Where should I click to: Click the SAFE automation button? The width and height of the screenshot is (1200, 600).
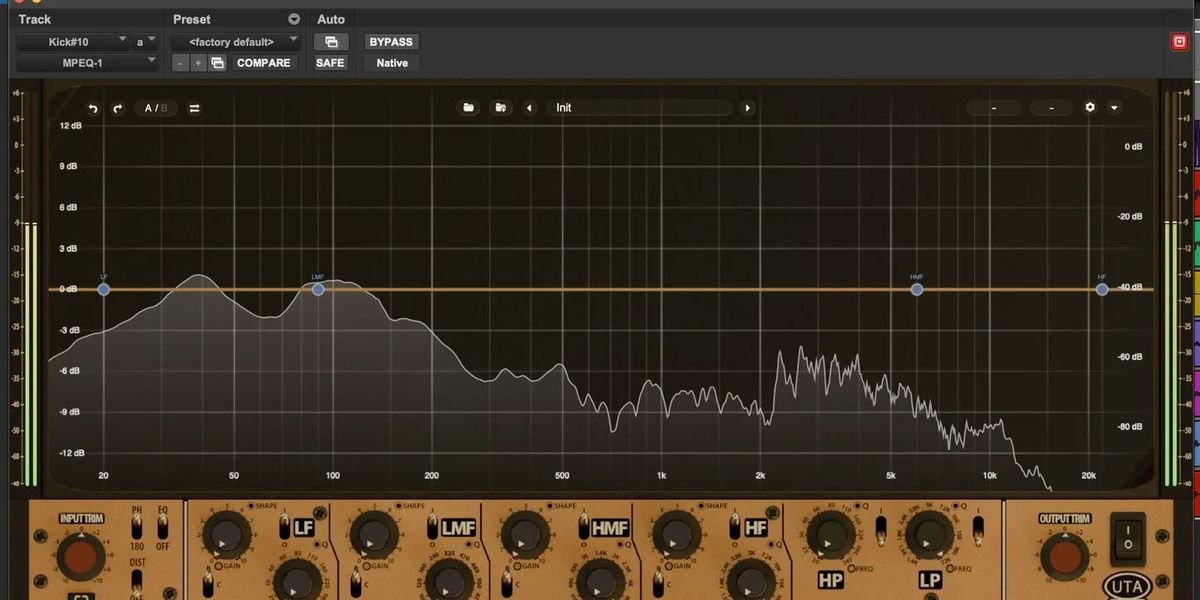pyautogui.click(x=330, y=63)
